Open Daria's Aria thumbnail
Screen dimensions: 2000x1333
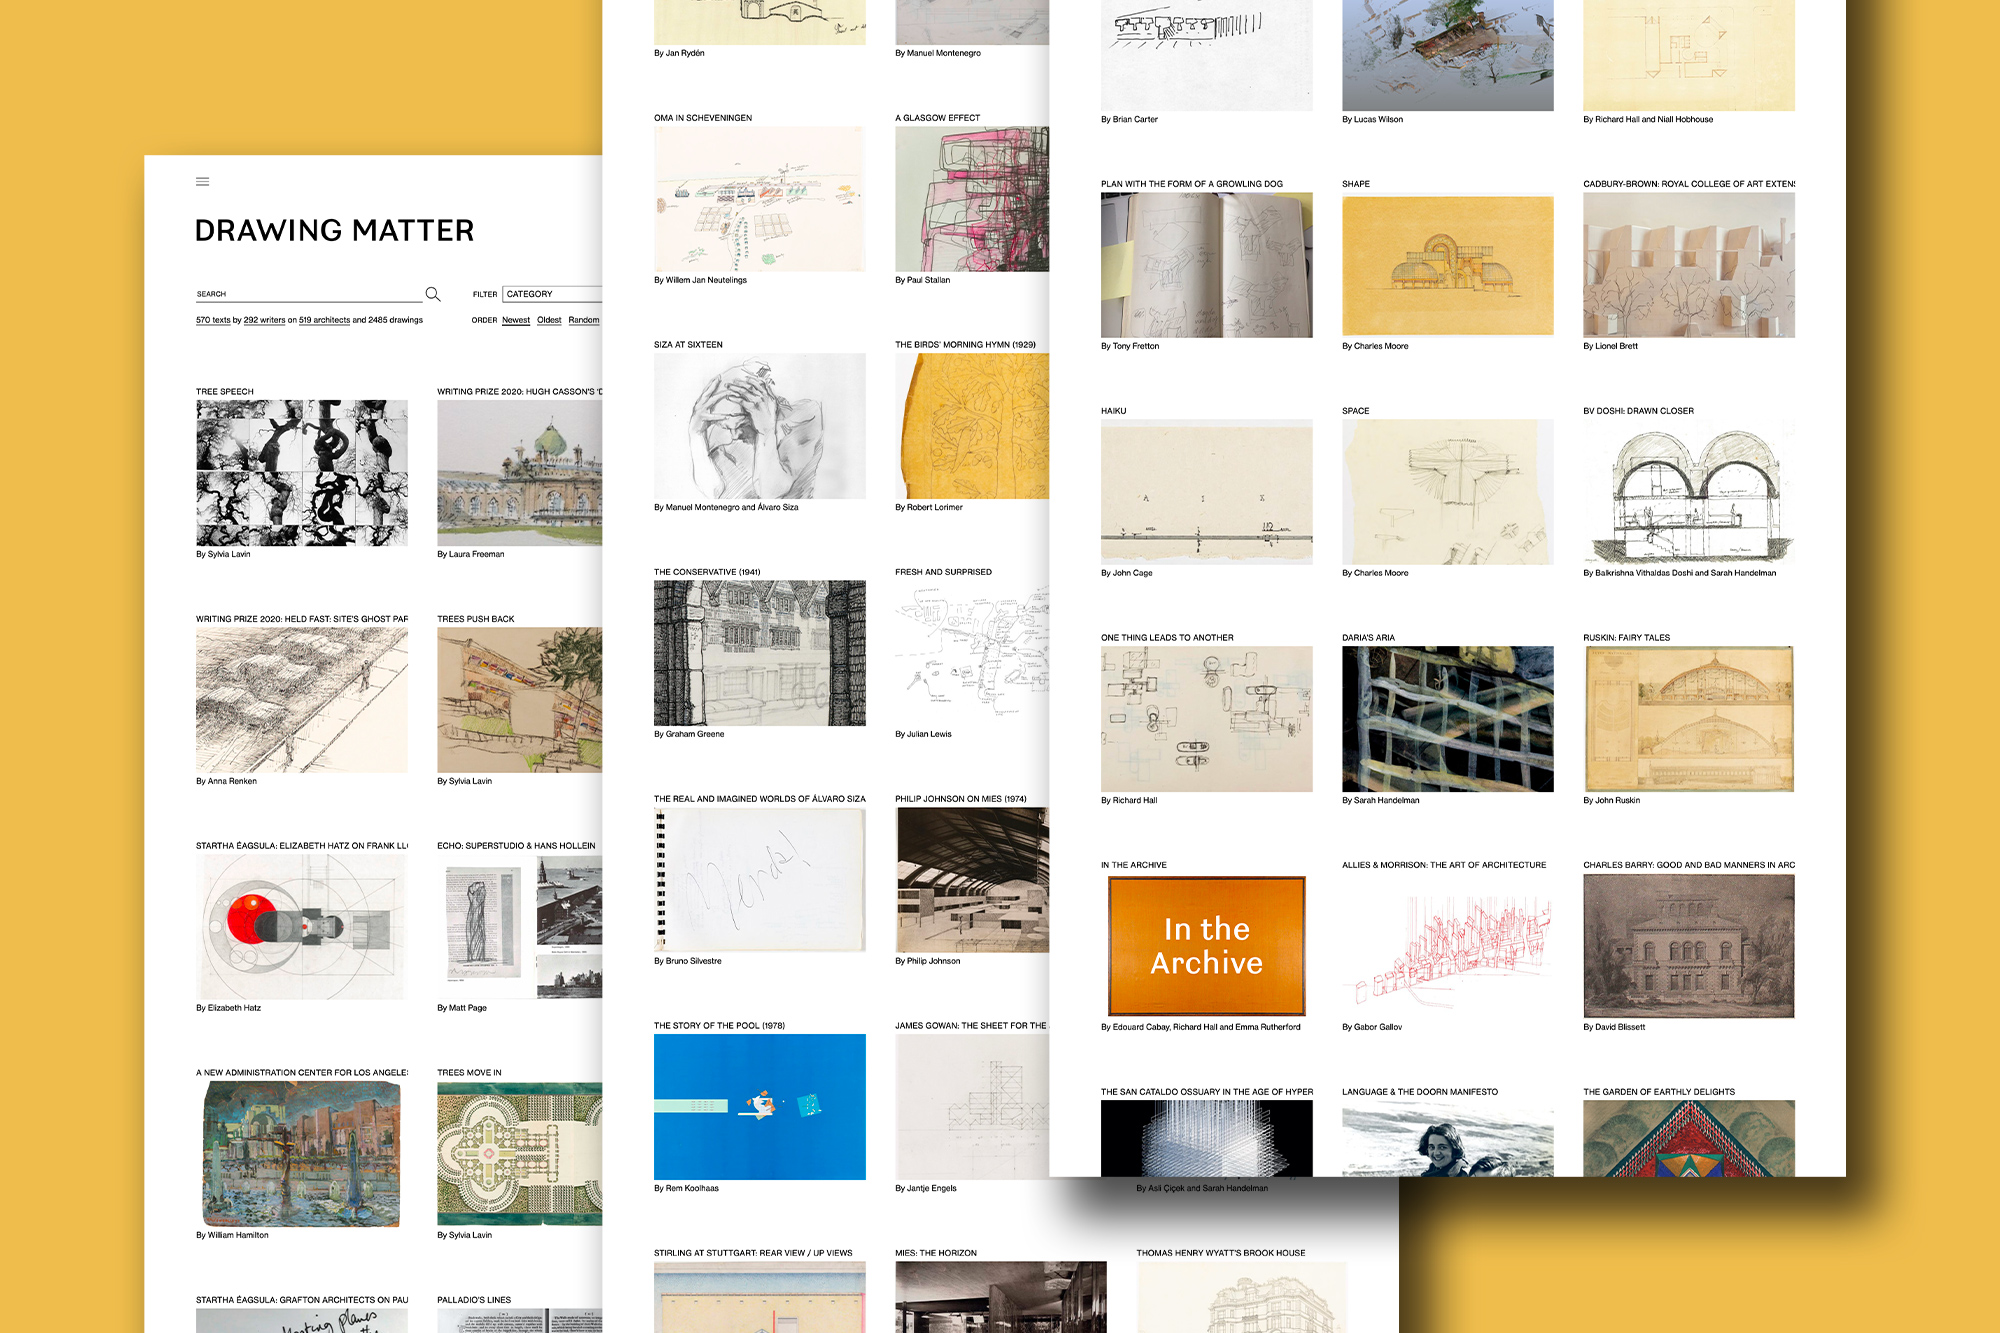[1448, 719]
